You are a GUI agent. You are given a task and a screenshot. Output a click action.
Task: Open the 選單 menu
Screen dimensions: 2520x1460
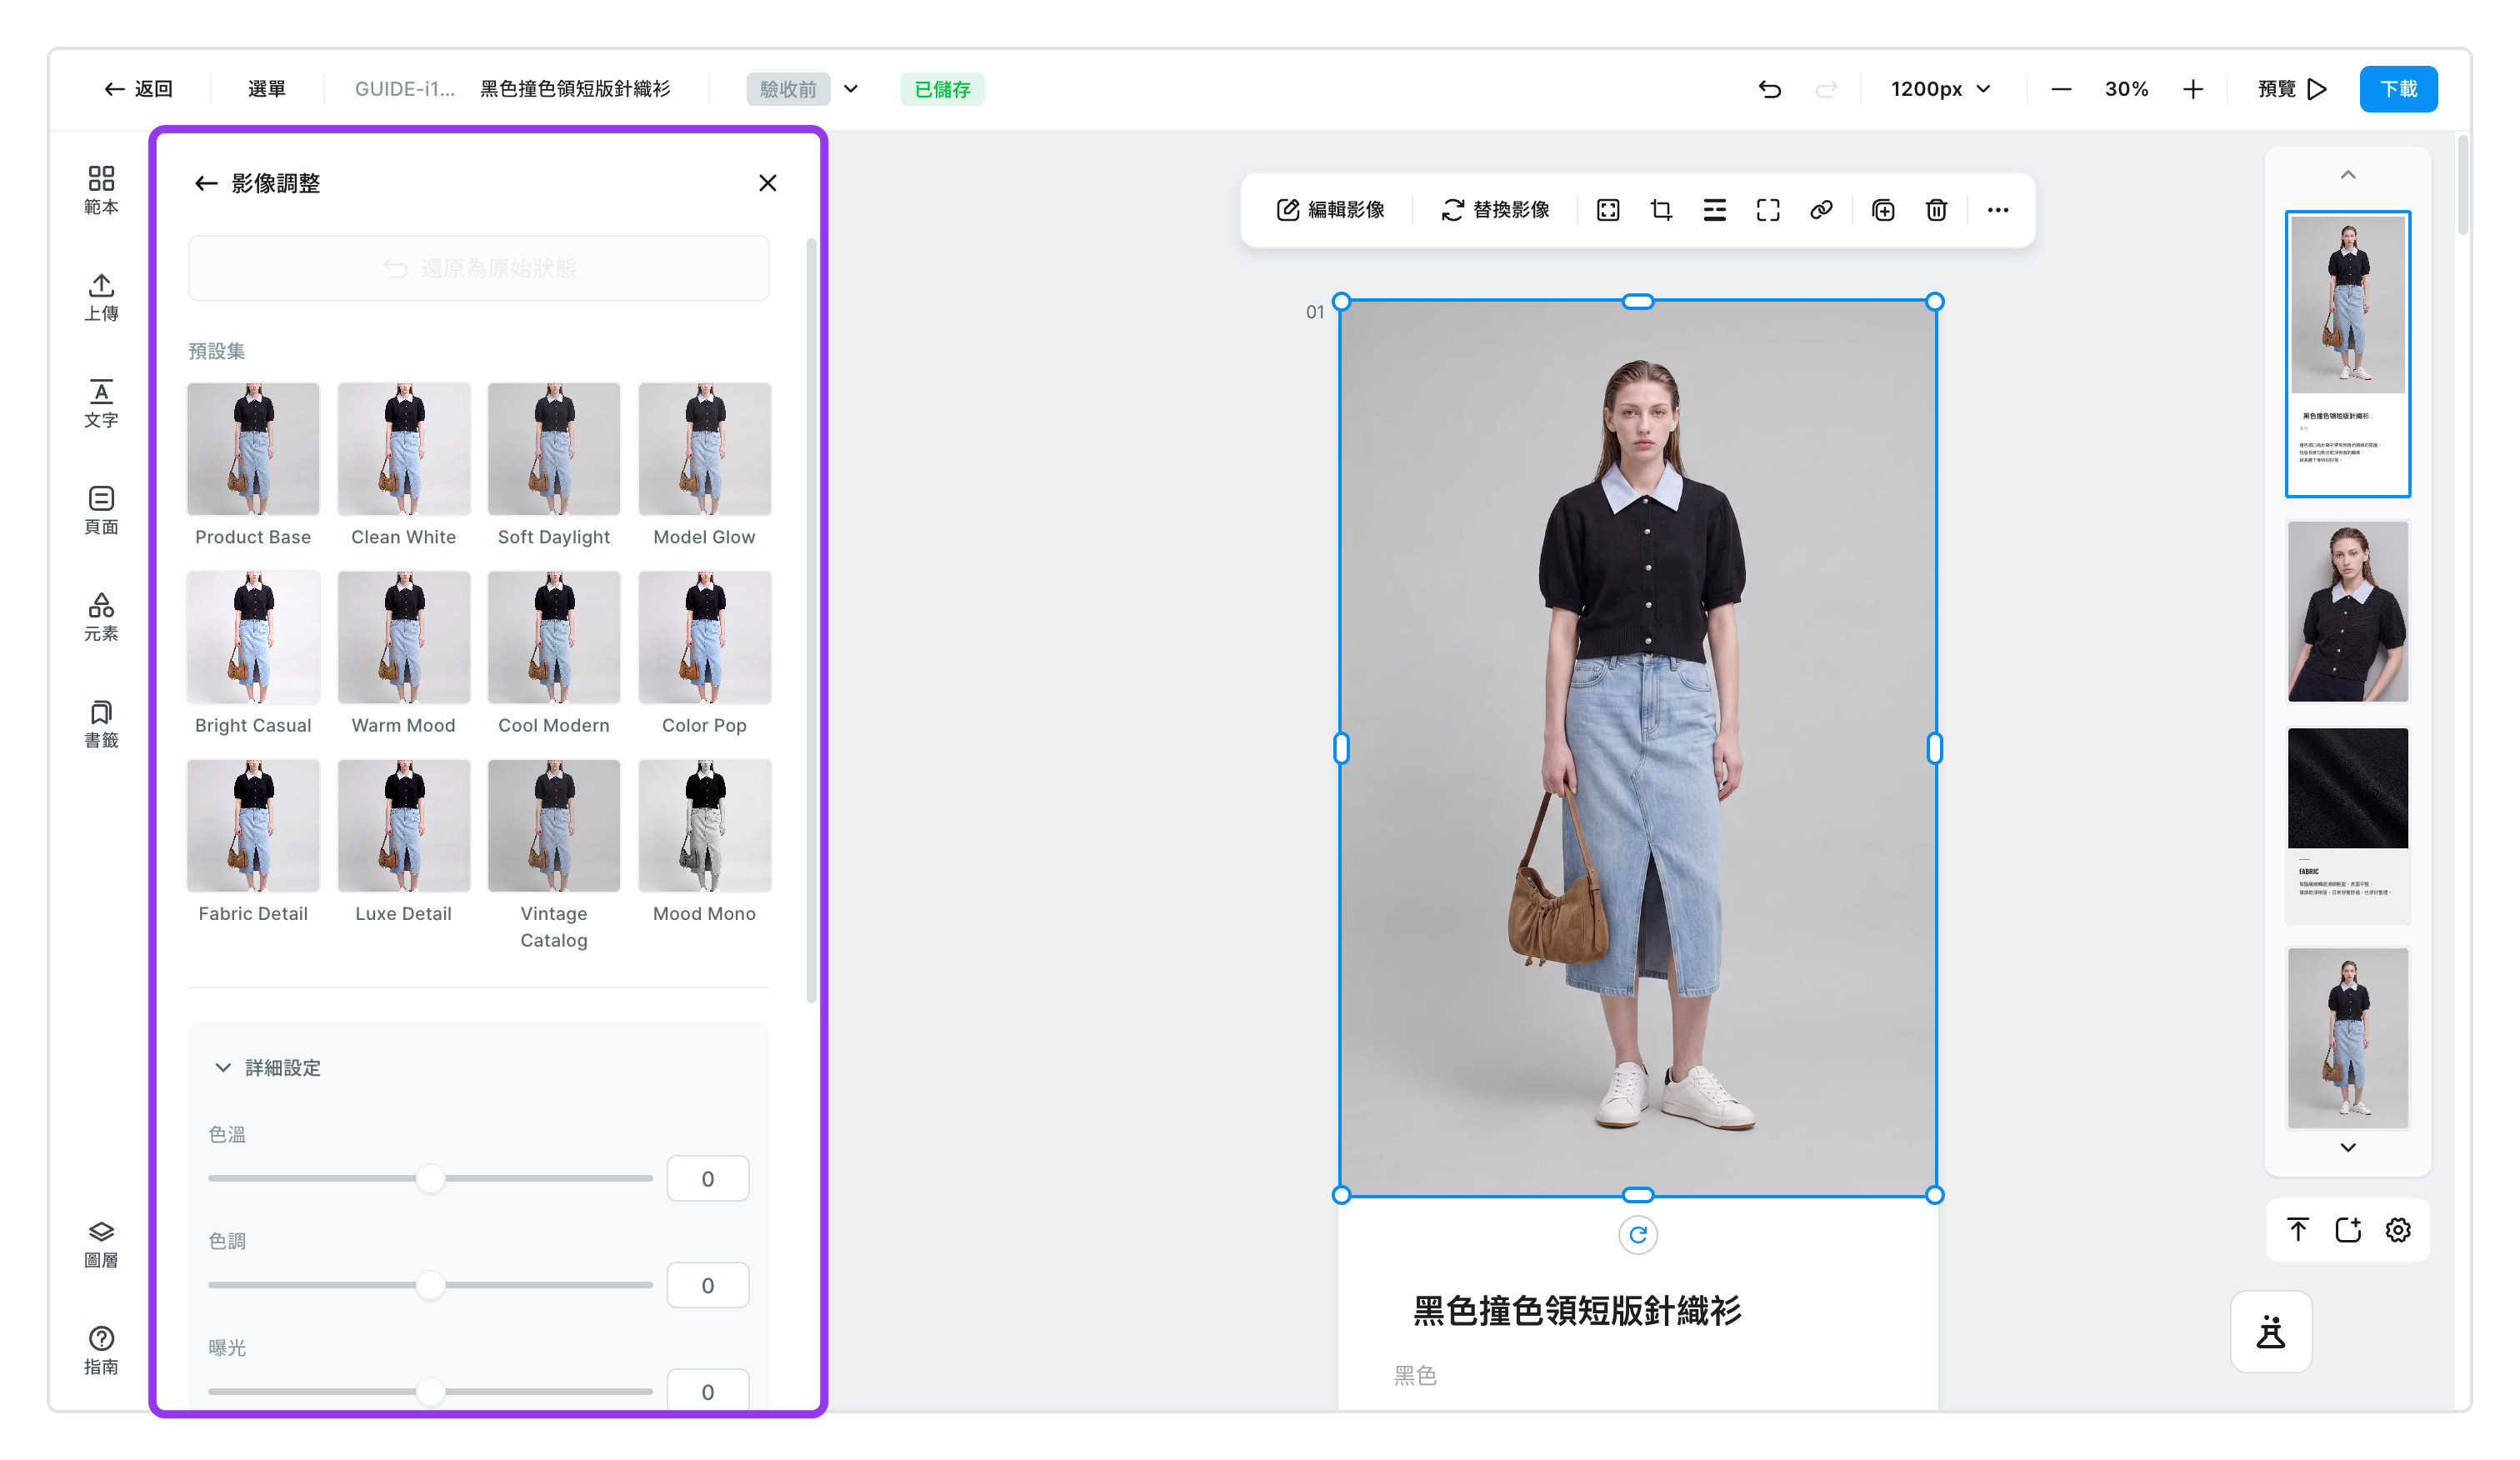click(266, 89)
